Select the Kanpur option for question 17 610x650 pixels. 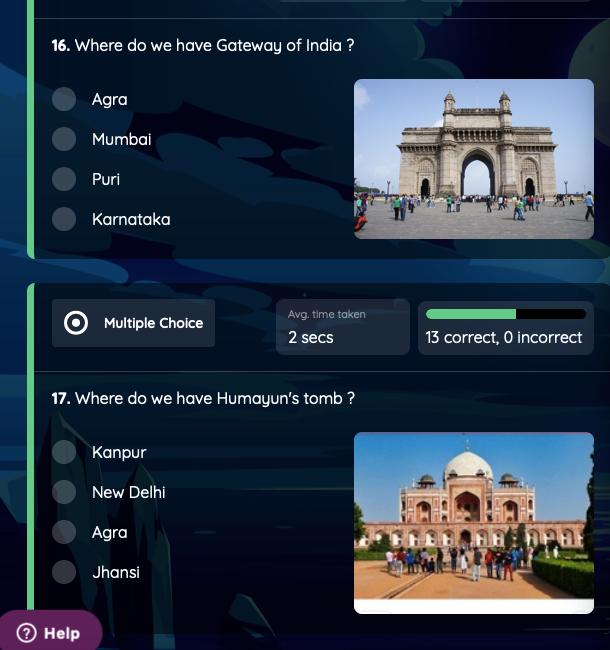pyautogui.click(x=64, y=452)
